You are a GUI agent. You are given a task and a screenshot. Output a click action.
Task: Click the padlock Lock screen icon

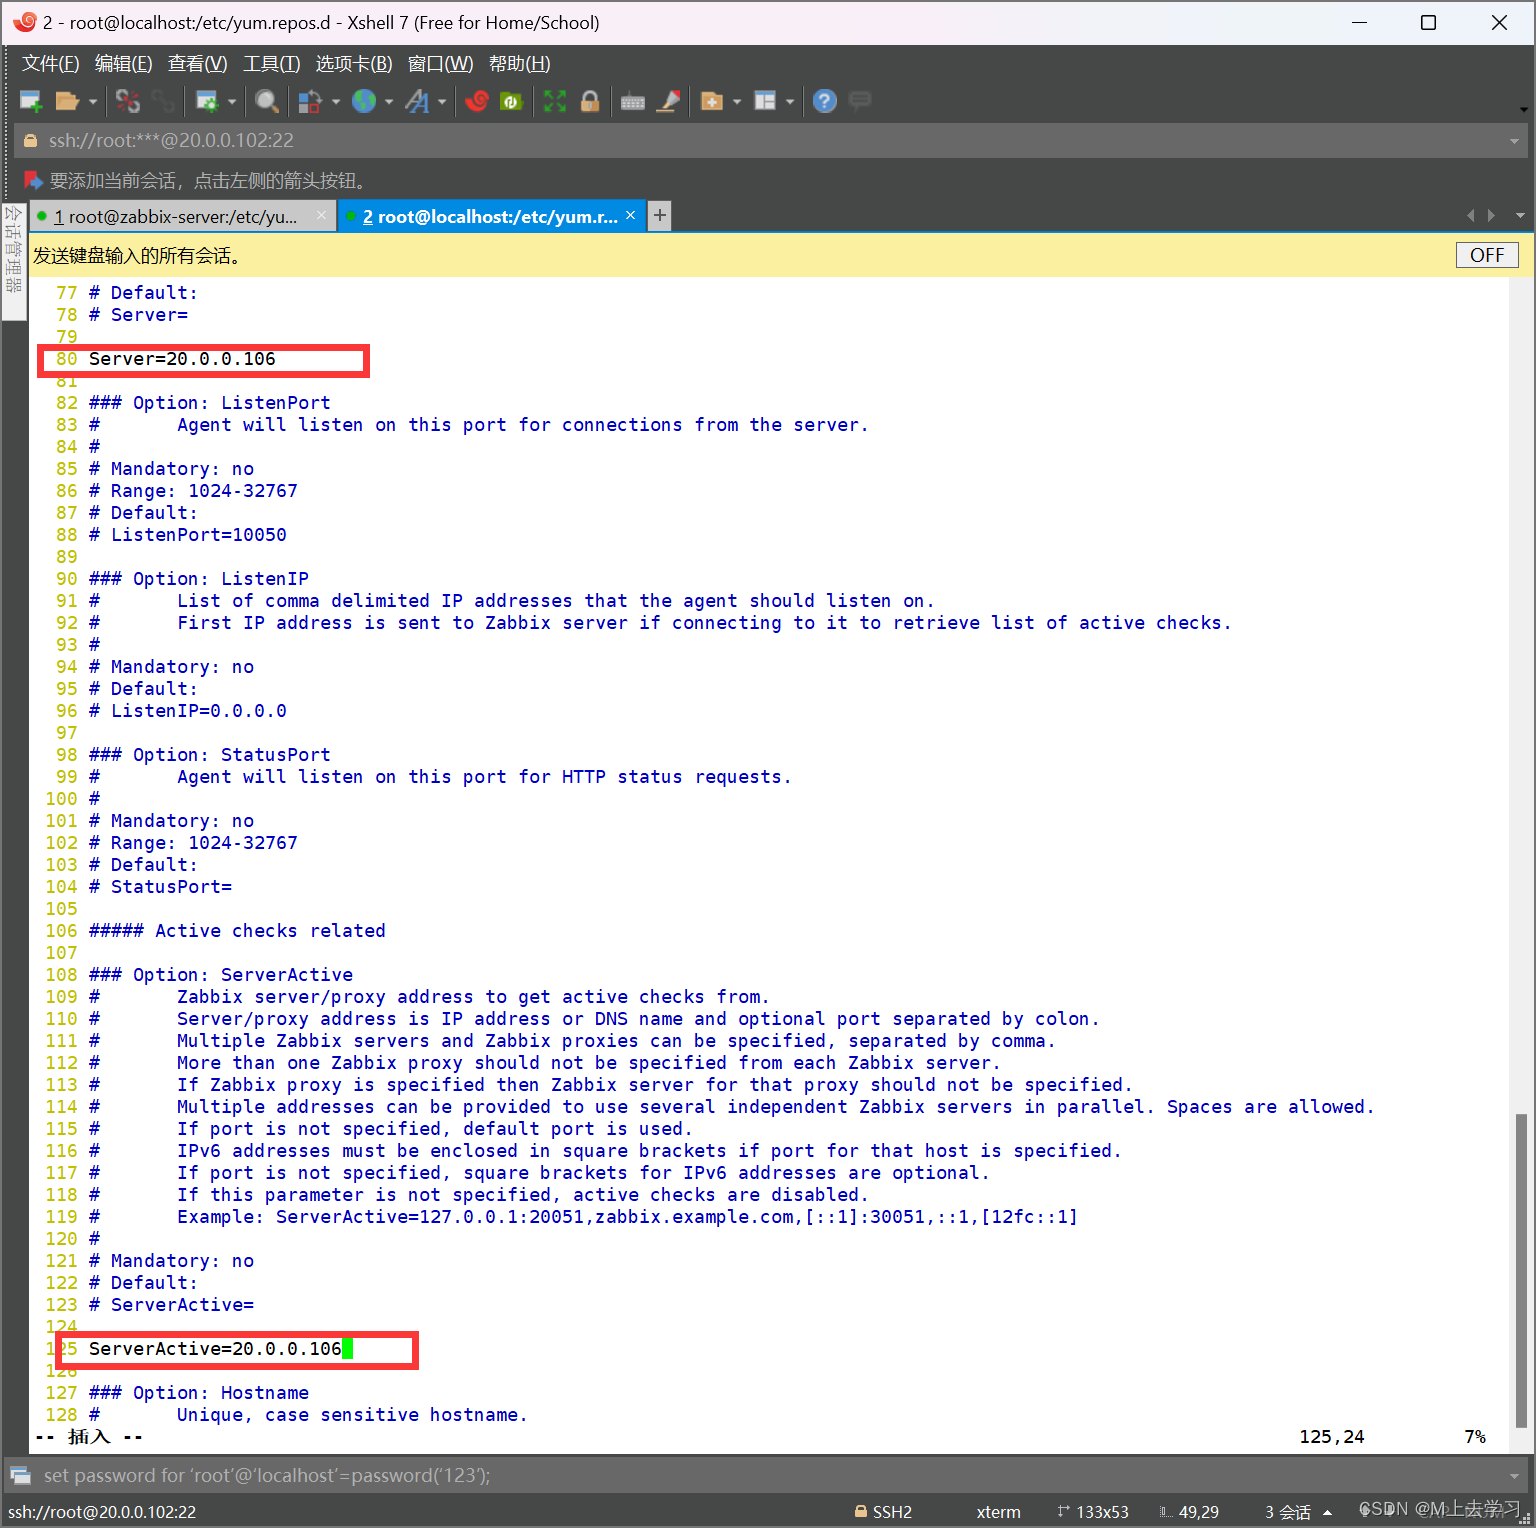tap(590, 101)
